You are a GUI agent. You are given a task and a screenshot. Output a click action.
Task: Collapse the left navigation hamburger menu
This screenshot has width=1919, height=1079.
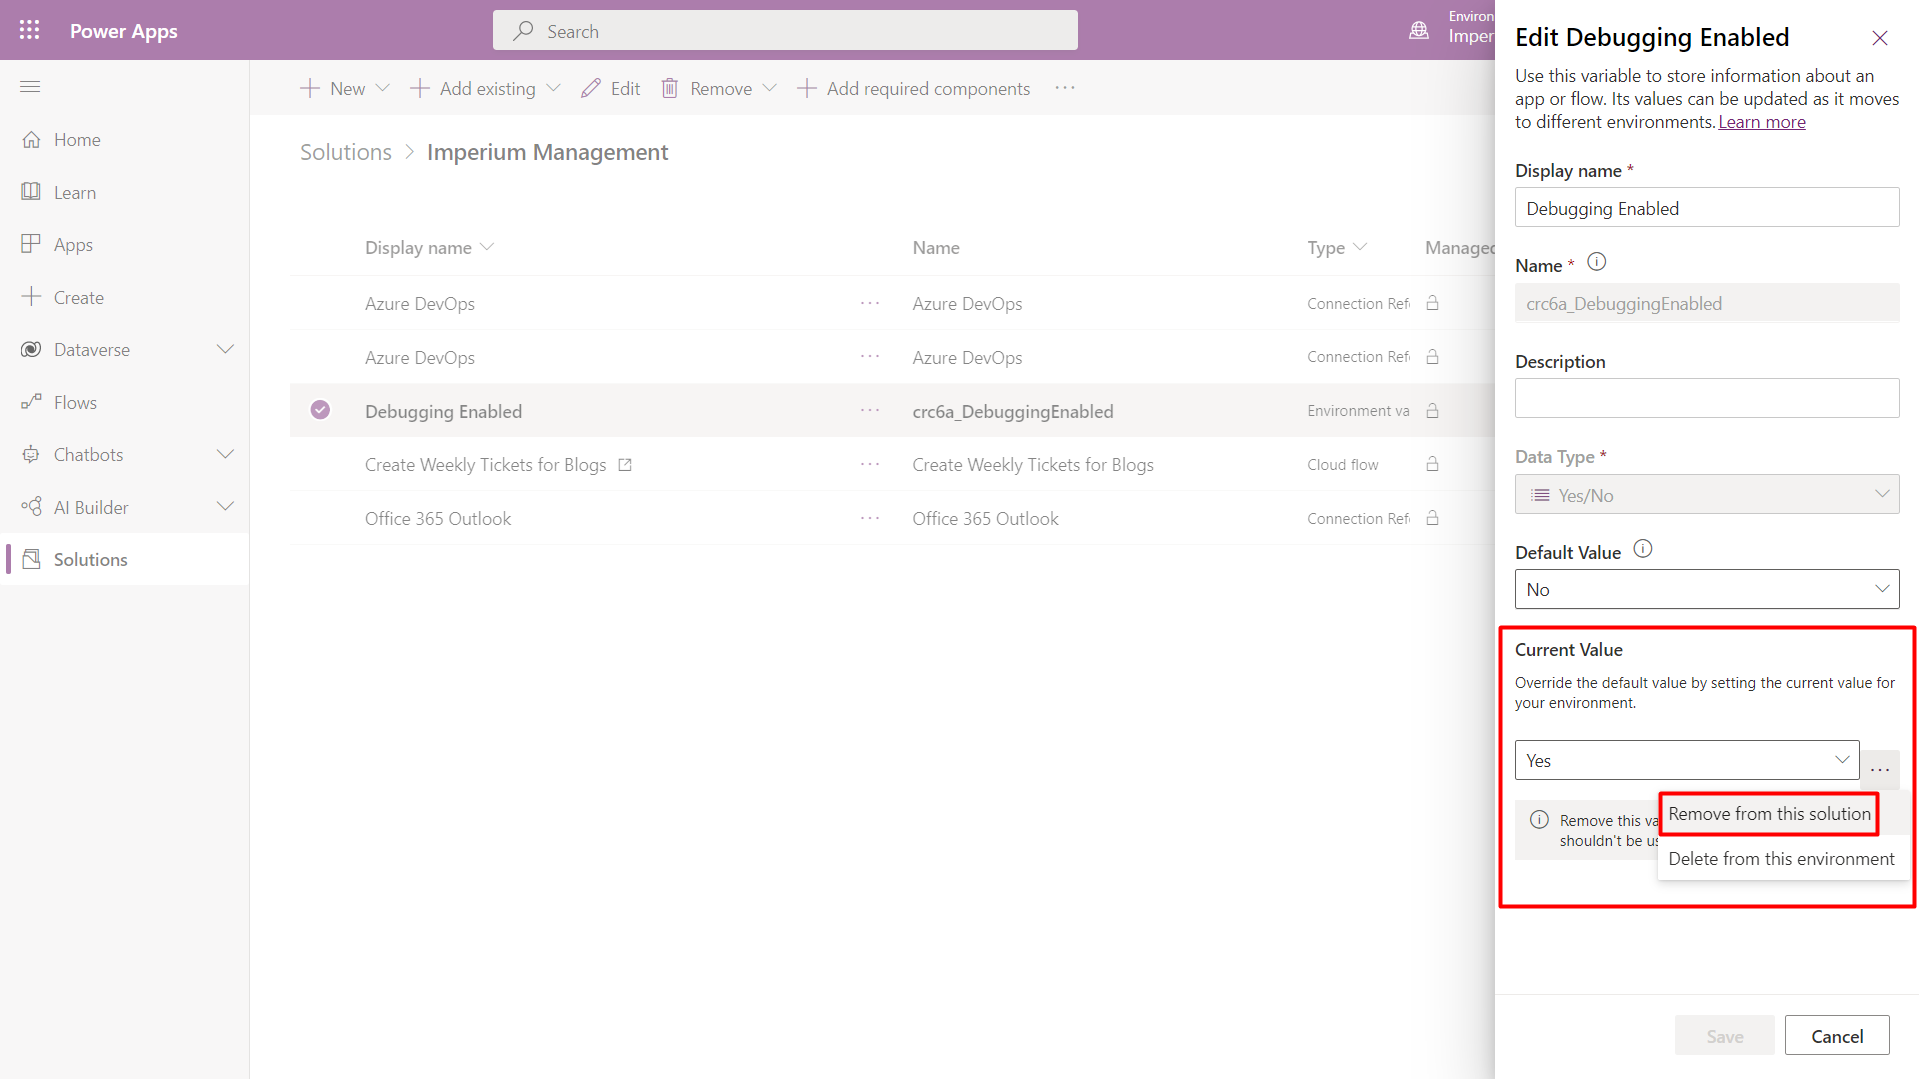[30, 87]
